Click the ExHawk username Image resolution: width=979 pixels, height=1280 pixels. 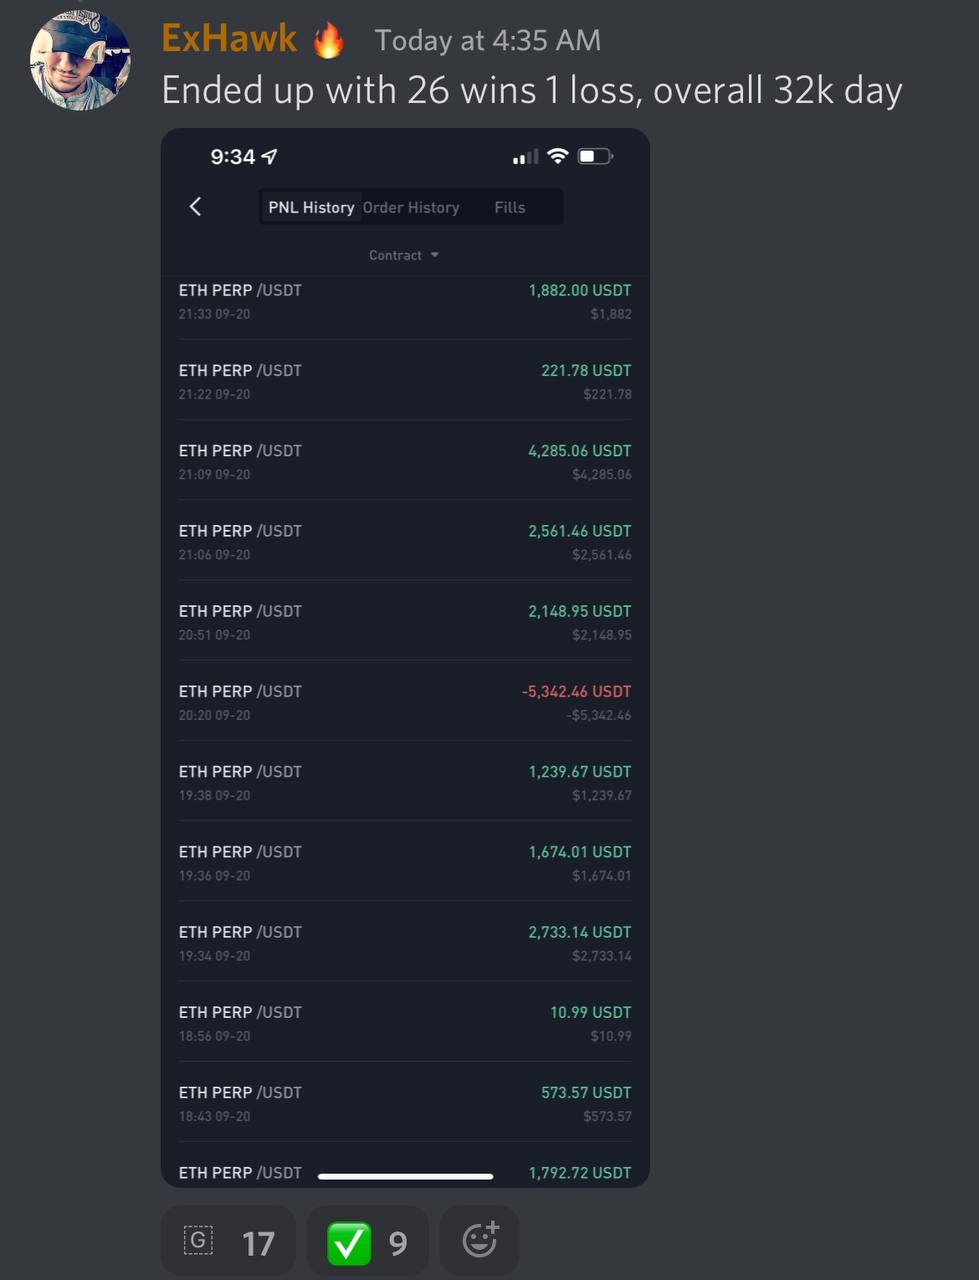229,39
